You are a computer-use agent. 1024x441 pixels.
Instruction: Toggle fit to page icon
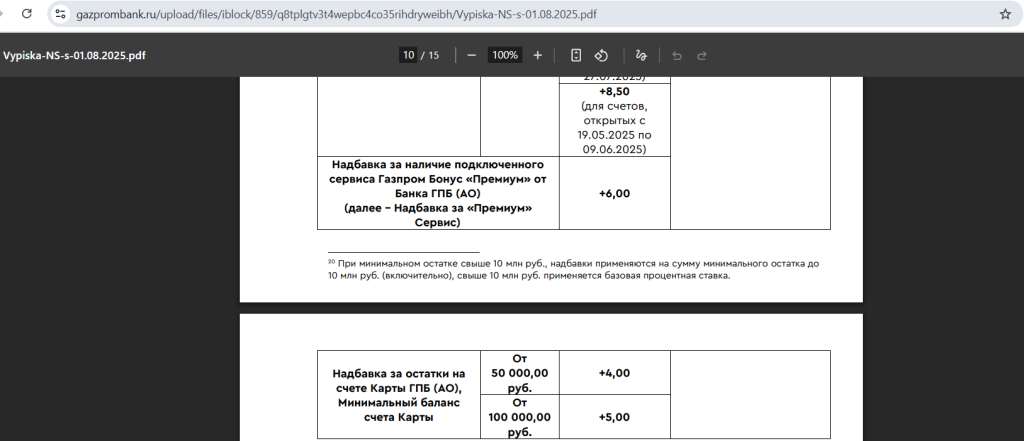(575, 56)
